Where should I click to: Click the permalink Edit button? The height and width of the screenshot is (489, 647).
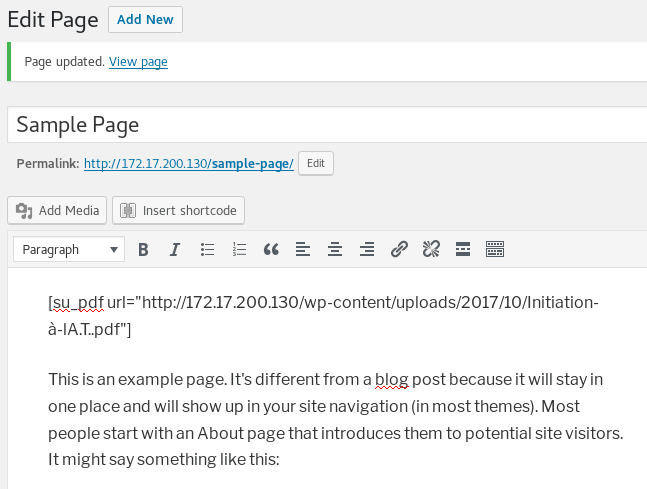tap(316, 163)
